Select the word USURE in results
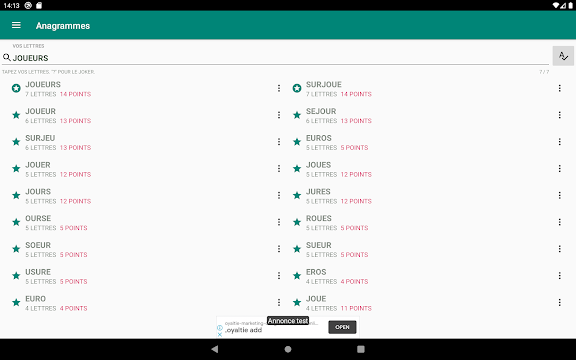This screenshot has width=576, height=360. [x=38, y=272]
